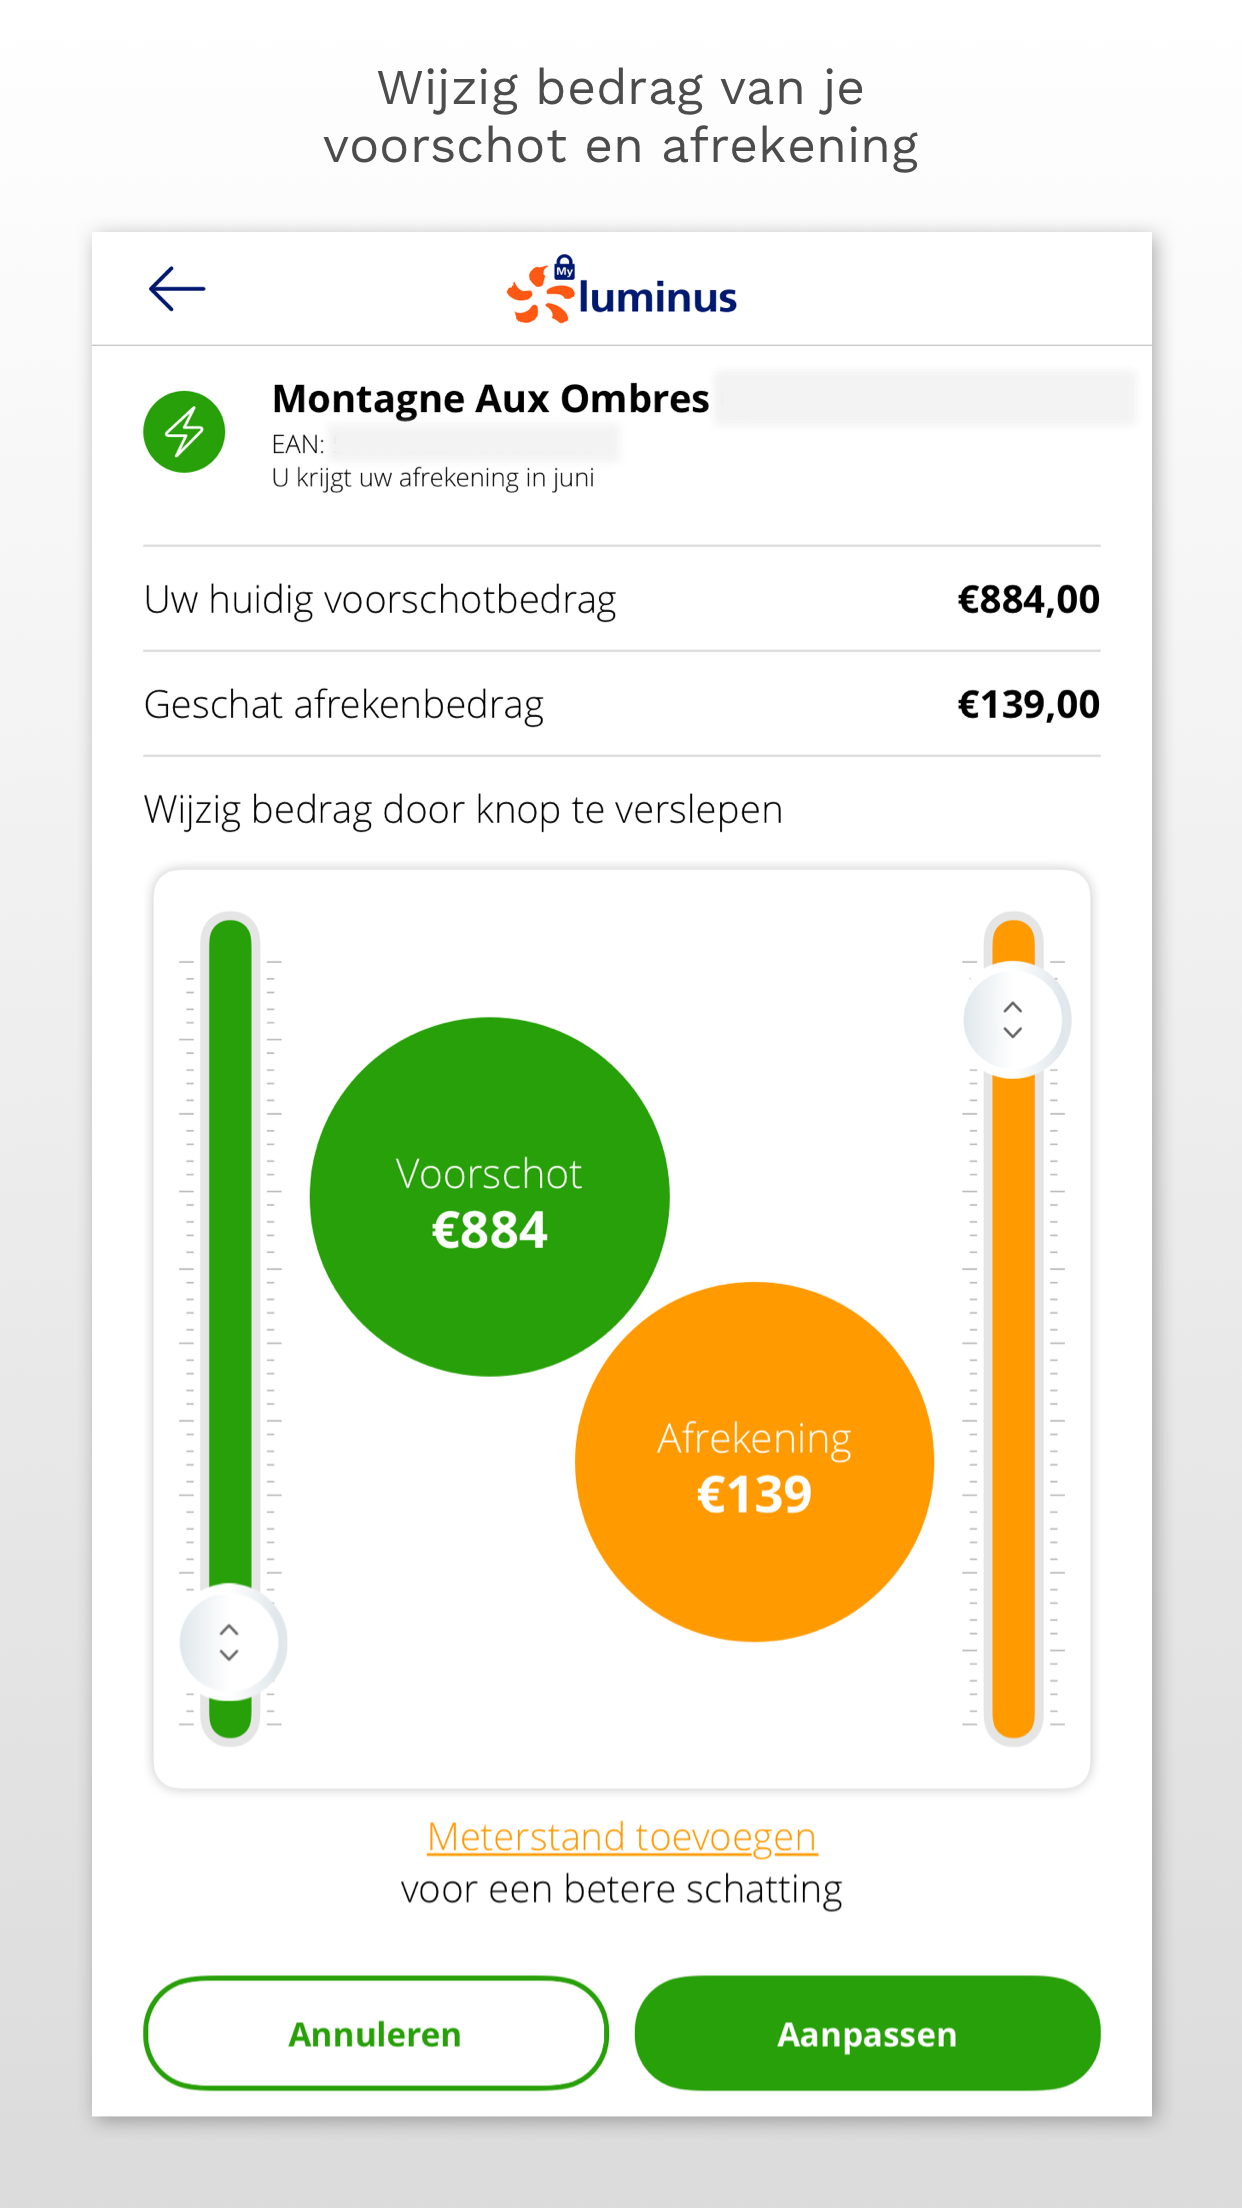Tap the My Luminus logo
1242x2208 pixels.
pyautogui.click(x=622, y=292)
